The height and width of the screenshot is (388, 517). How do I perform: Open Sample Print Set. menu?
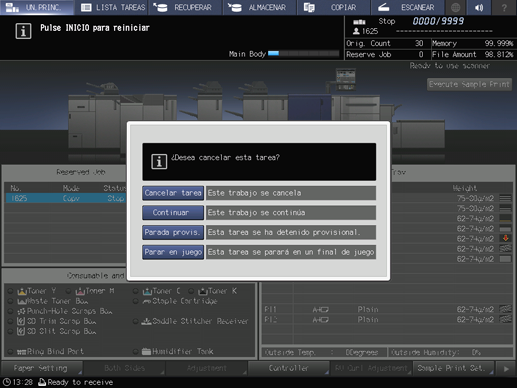coord(453,368)
